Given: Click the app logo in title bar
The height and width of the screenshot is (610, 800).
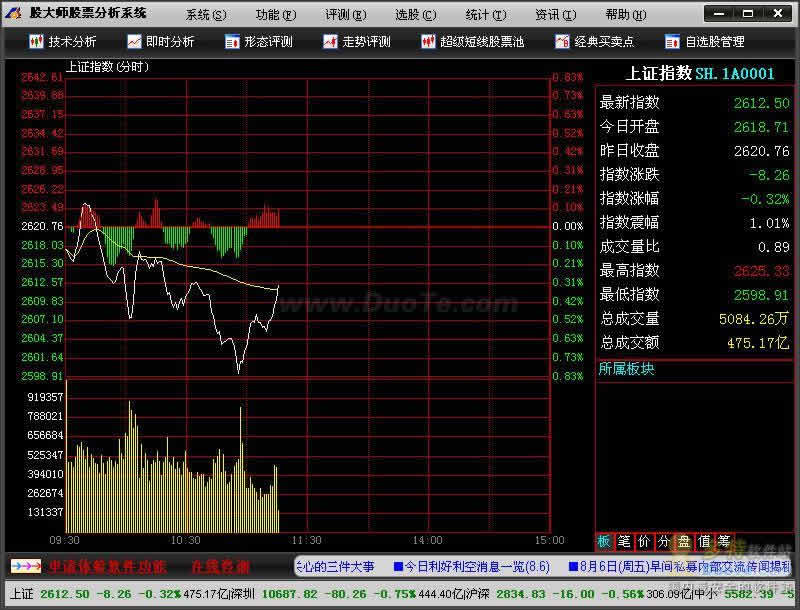Looking at the screenshot, I should tap(15, 13).
